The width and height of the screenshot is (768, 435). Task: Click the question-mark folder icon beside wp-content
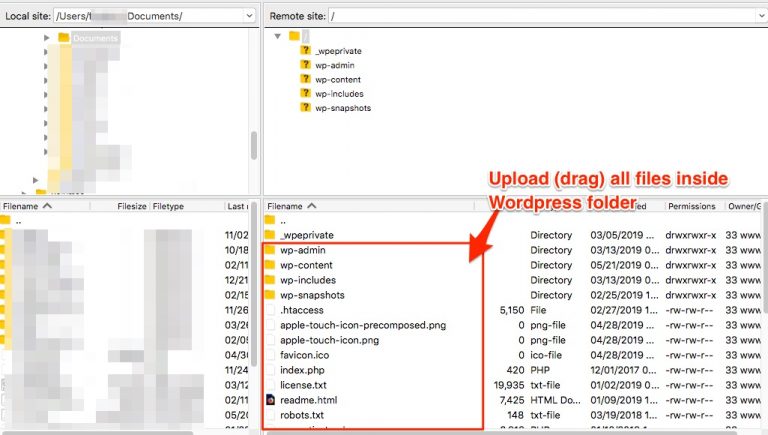pos(305,78)
